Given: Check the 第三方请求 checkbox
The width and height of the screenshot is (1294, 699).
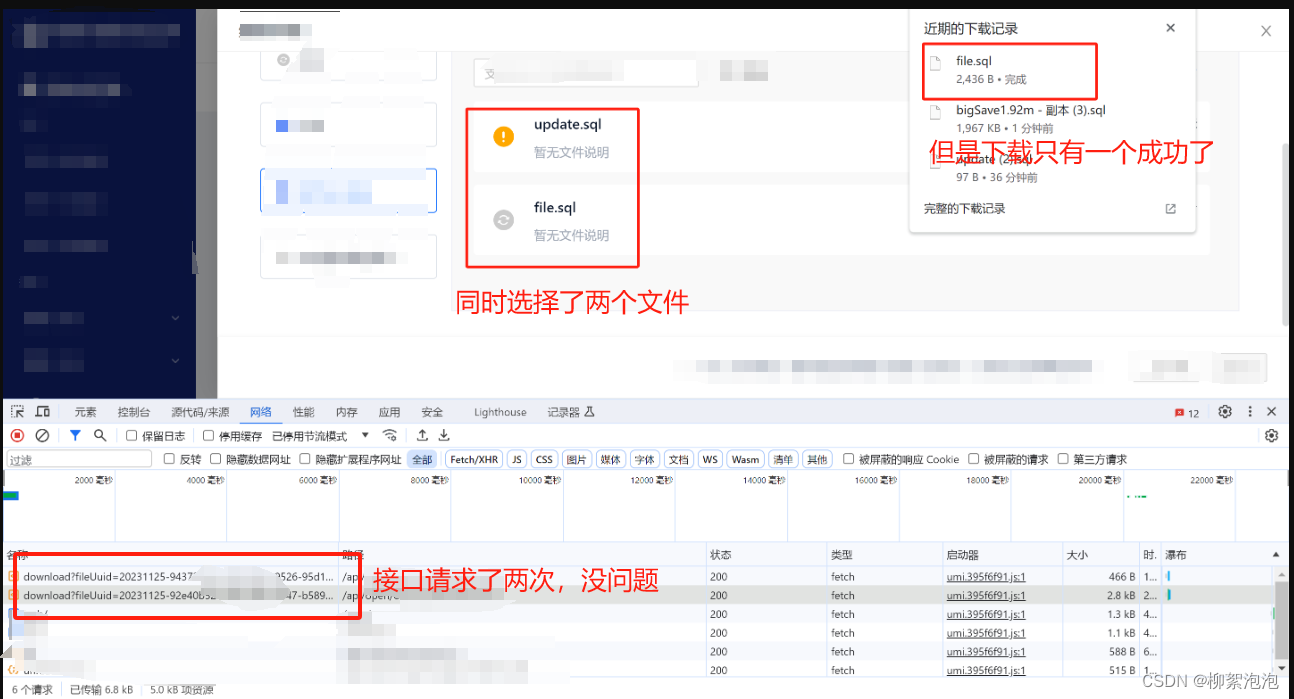Looking at the screenshot, I should click(x=1063, y=460).
